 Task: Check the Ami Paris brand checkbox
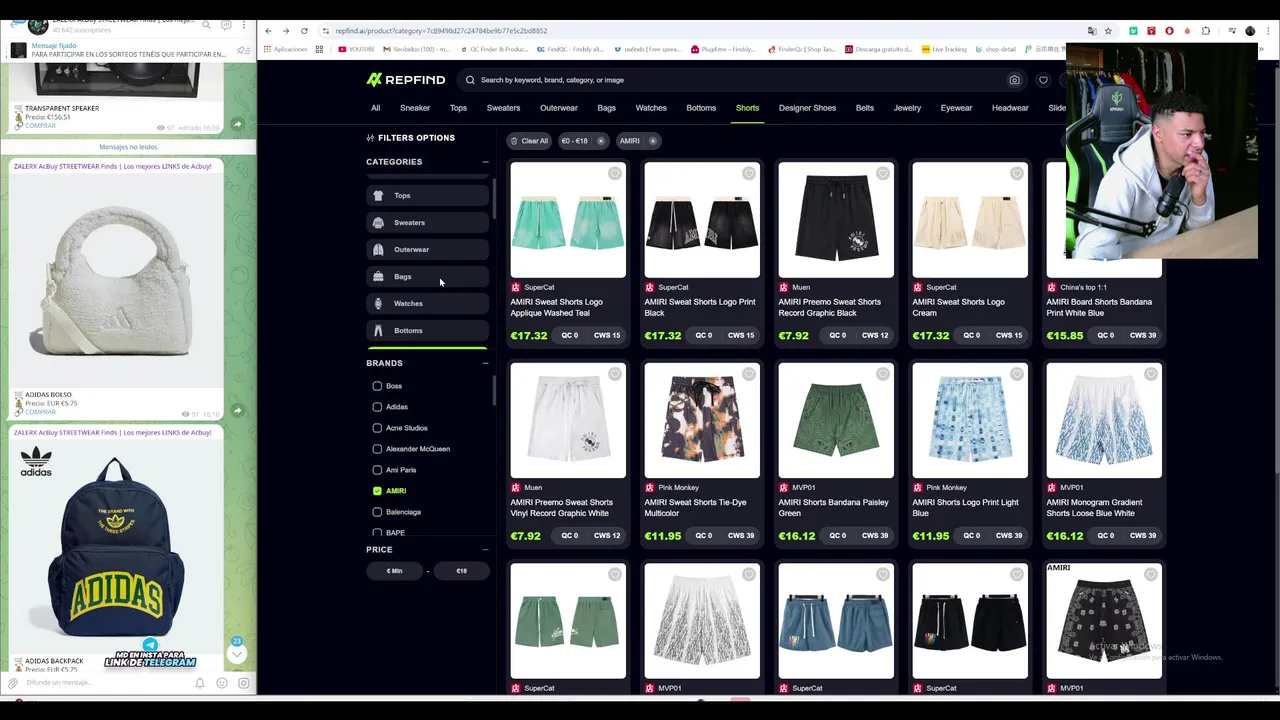(x=377, y=470)
